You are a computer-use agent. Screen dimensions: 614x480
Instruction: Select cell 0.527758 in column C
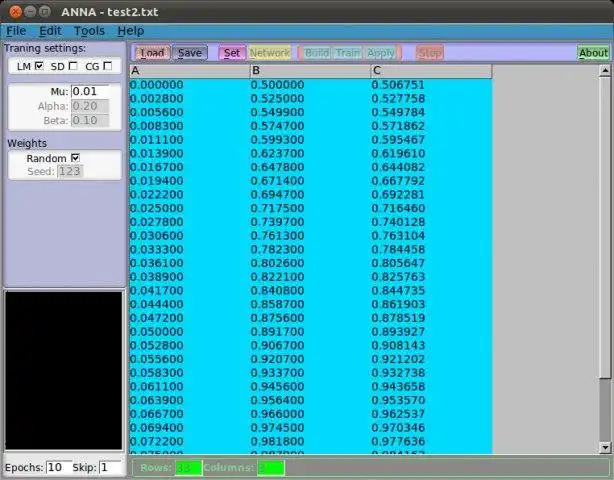pos(398,99)
